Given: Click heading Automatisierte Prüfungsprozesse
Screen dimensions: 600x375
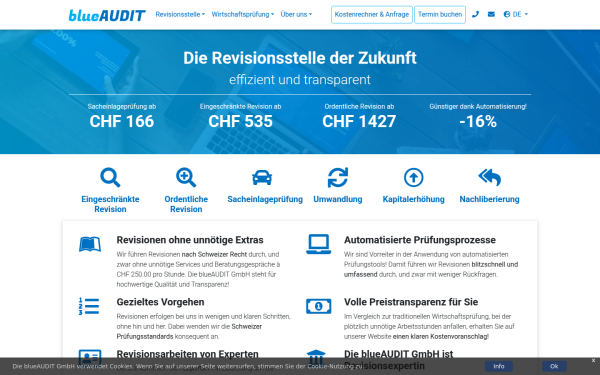Looking at the screenshot, I should pos(420,240).
